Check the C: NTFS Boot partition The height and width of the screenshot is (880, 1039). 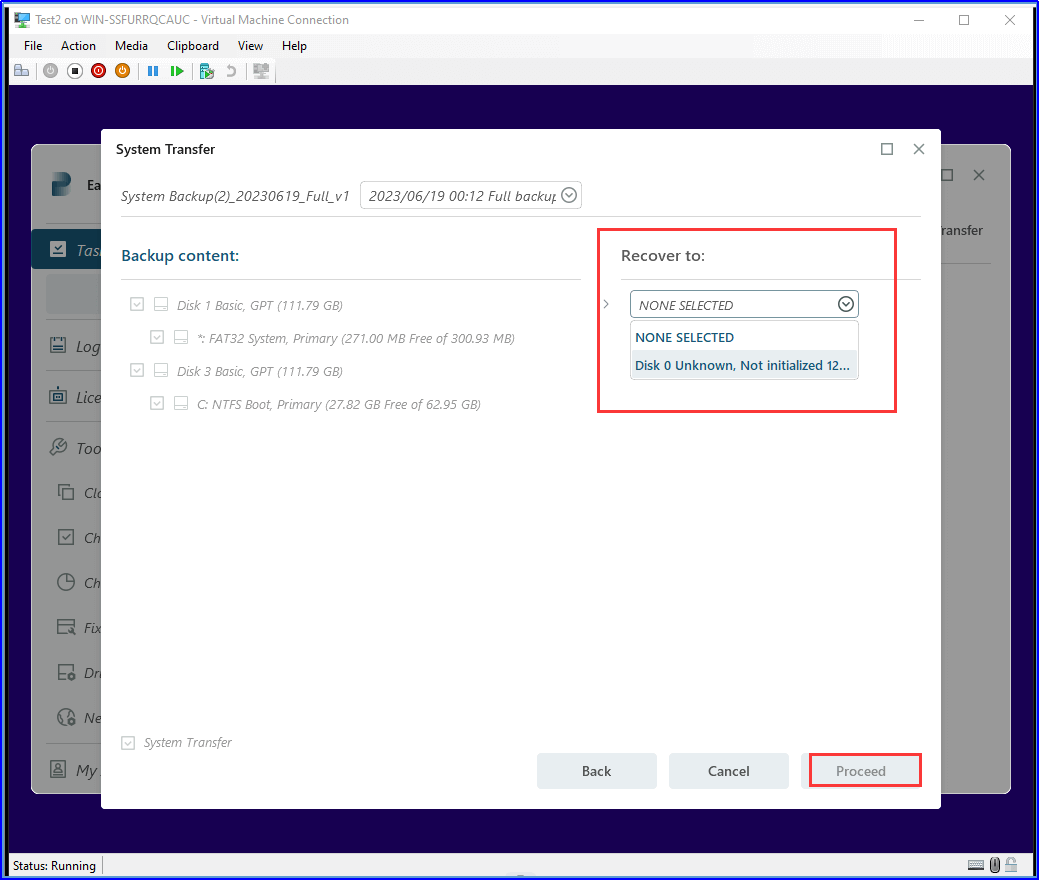click(x=157, y=404)
